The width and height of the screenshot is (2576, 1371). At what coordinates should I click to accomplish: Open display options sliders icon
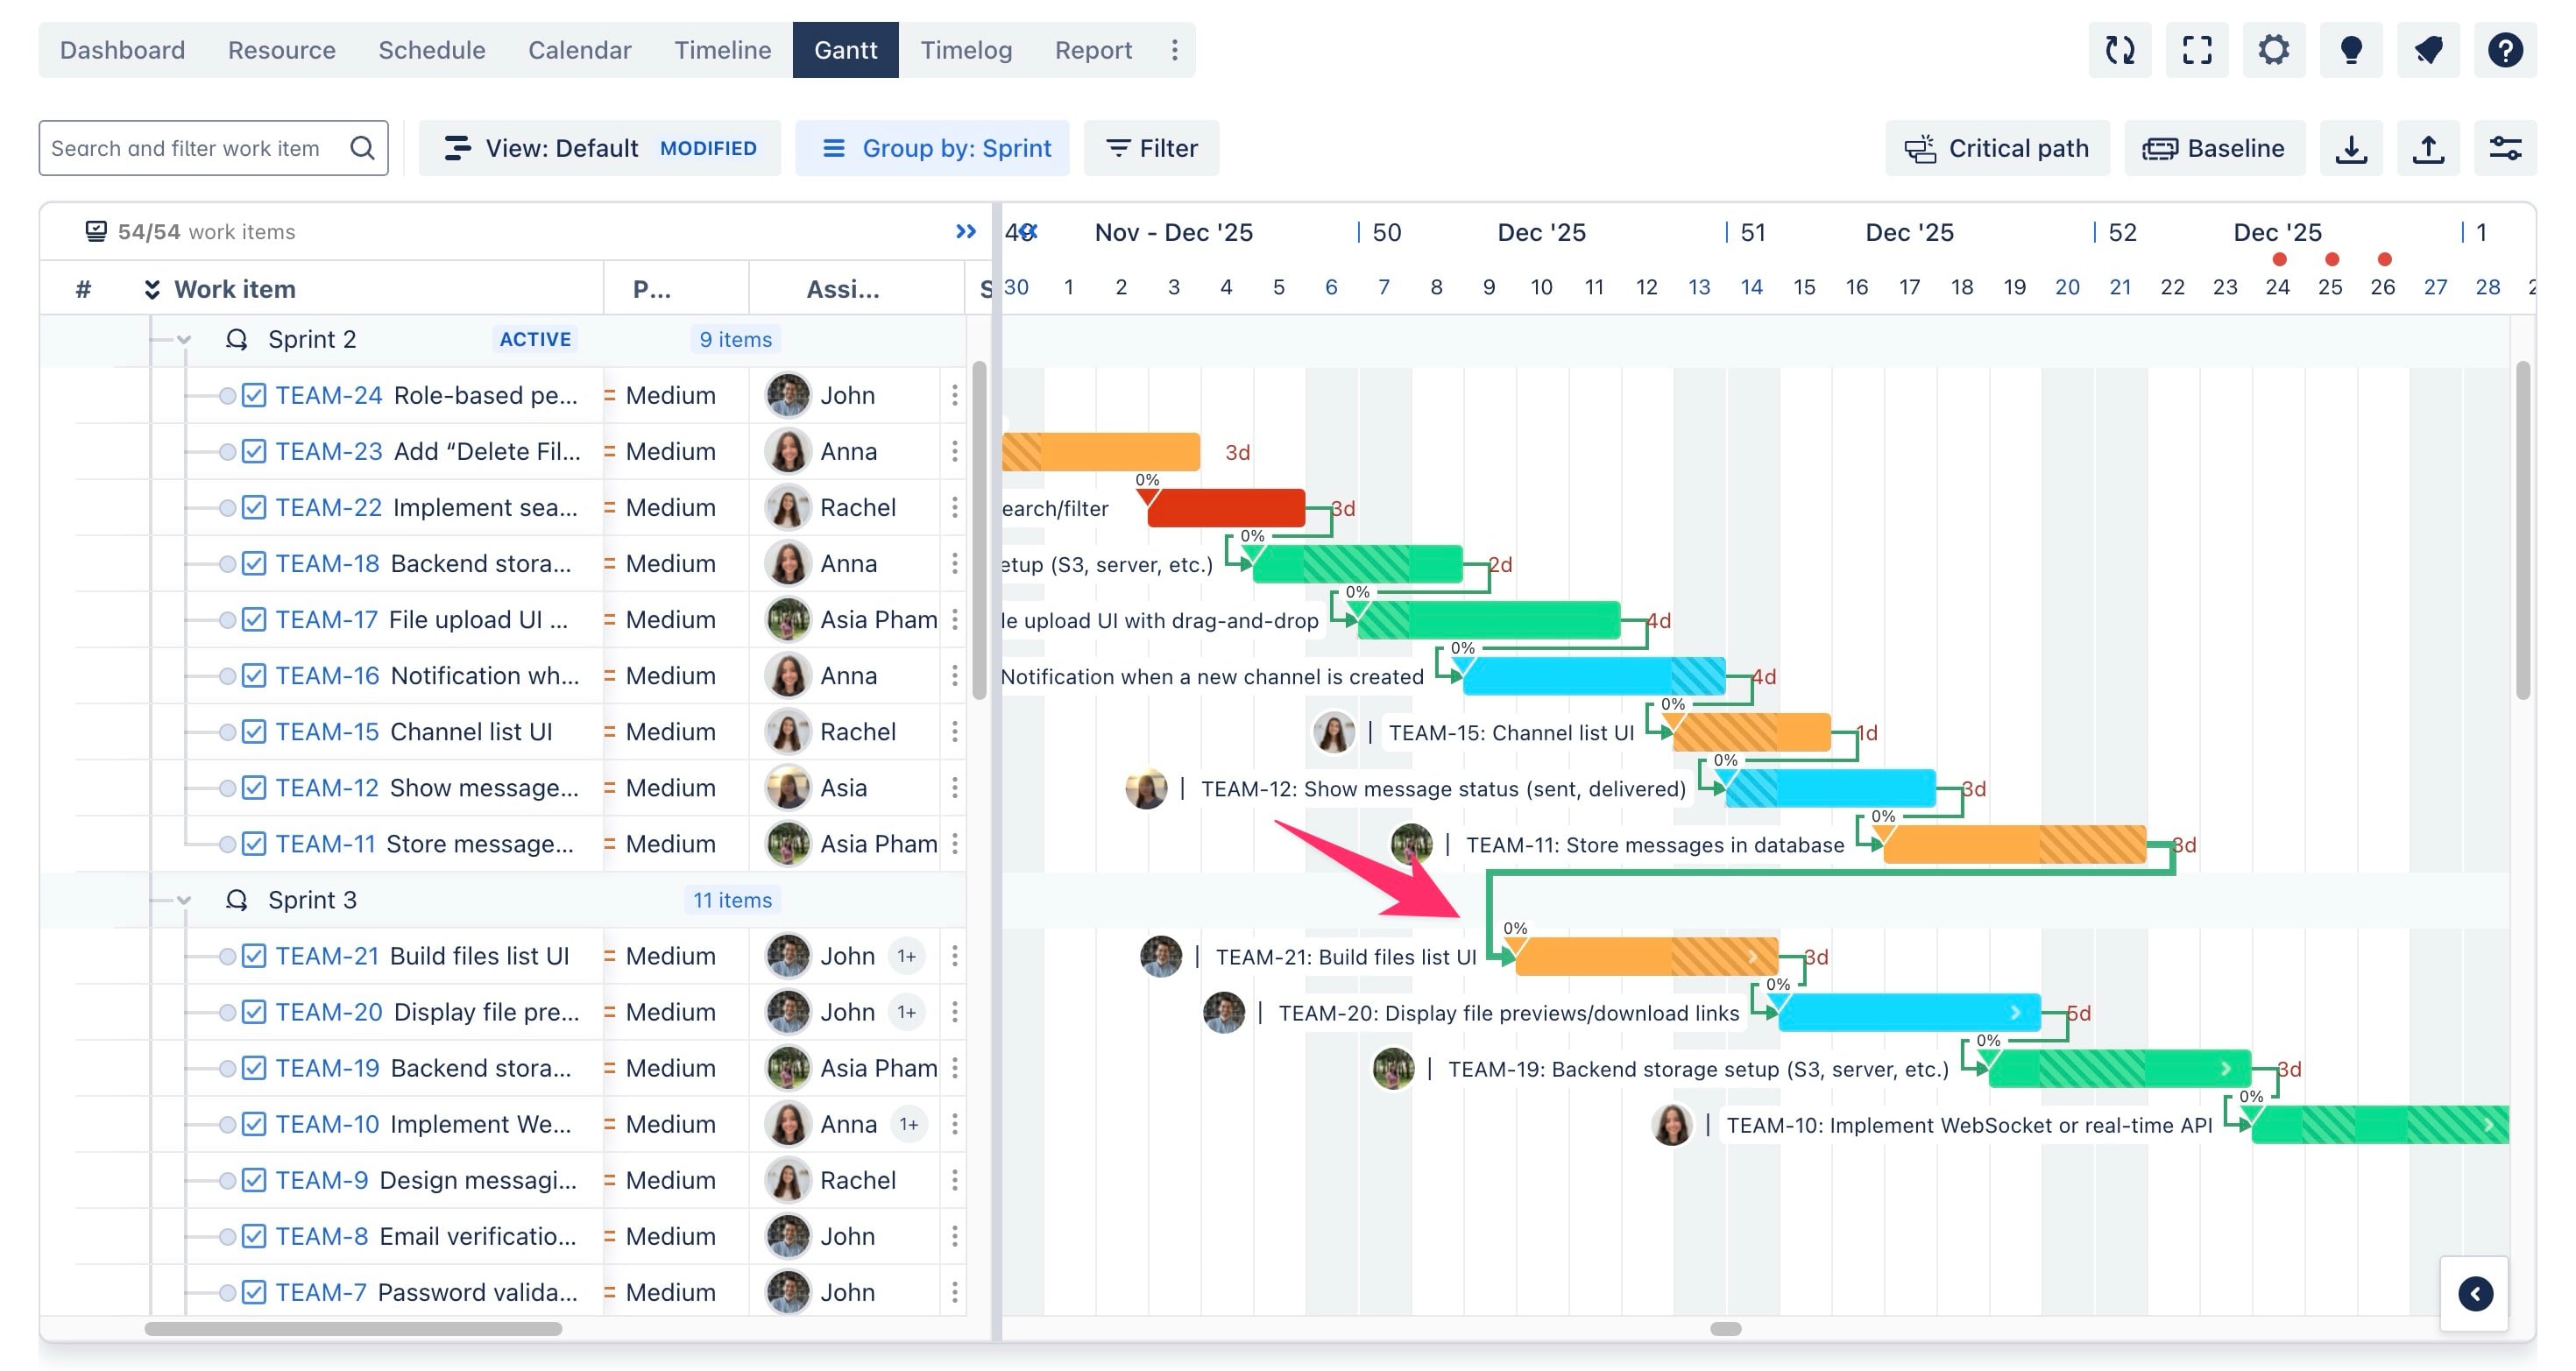tap(2505, 148)
